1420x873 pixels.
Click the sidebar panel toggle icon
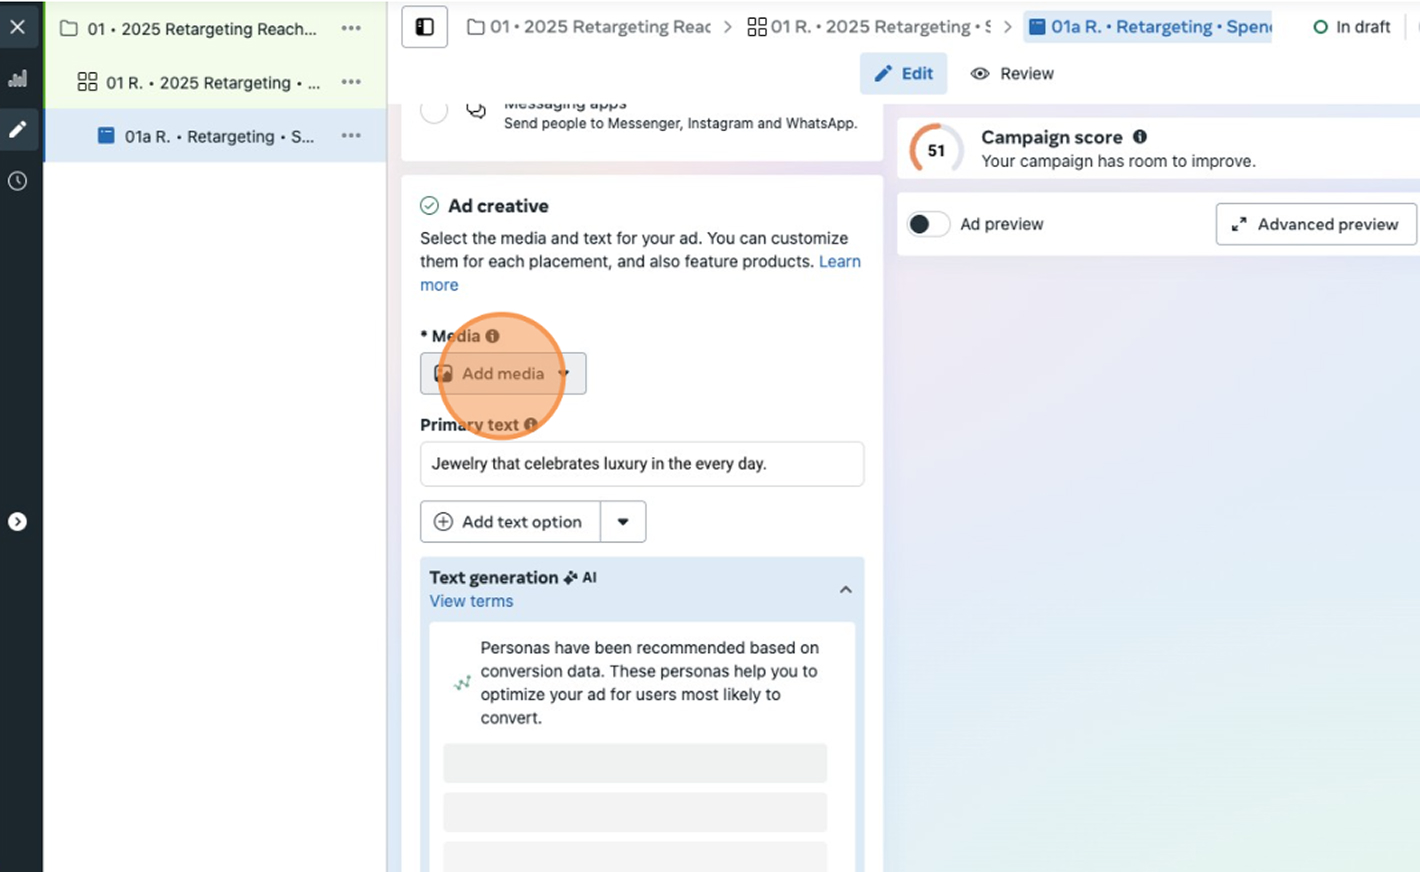click(x=424, y=27)
